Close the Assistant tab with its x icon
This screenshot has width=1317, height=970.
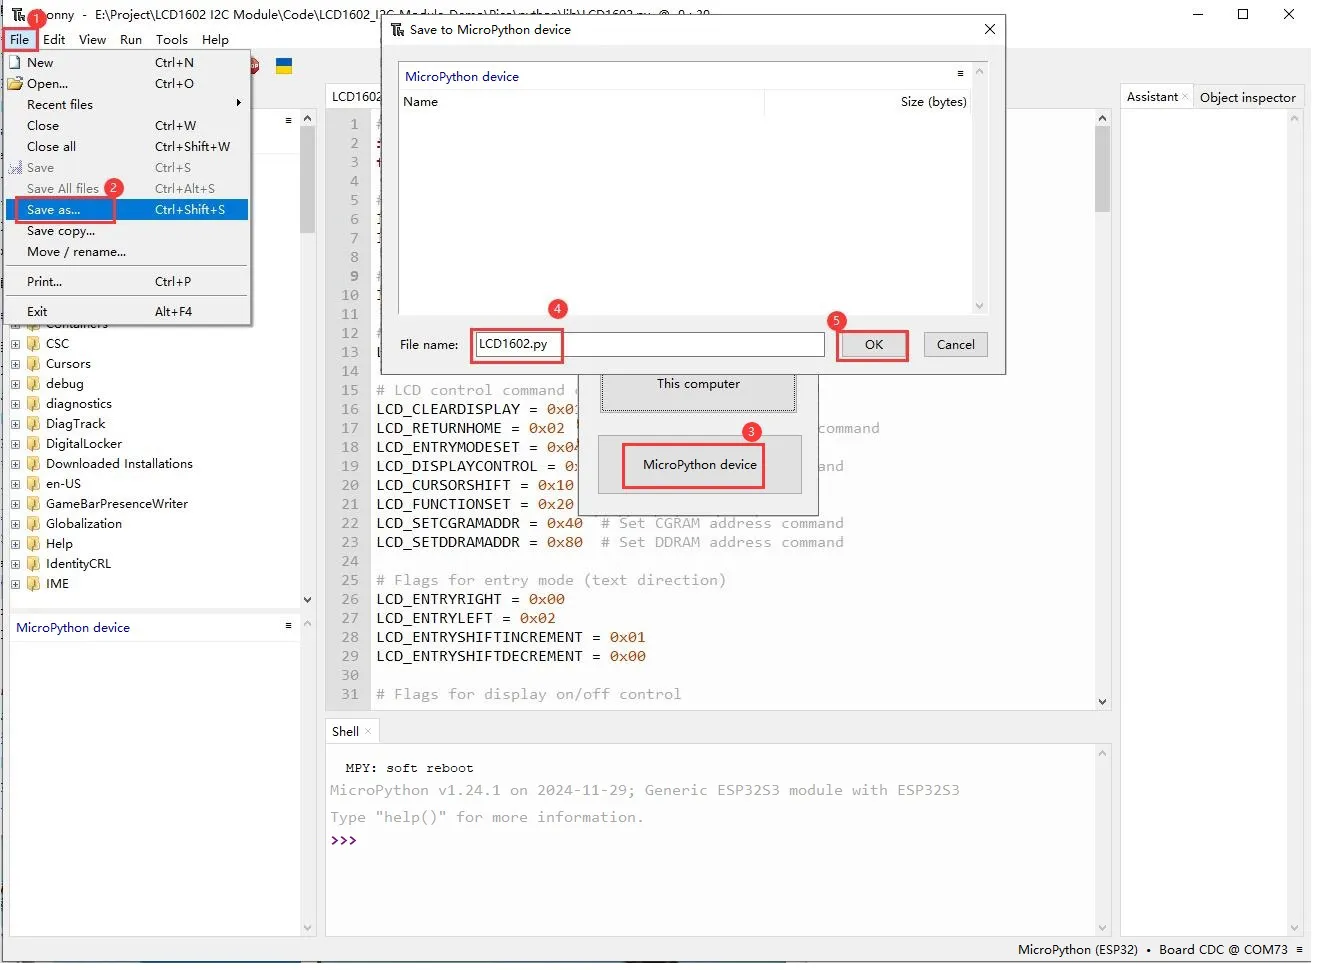[1185, 97]
